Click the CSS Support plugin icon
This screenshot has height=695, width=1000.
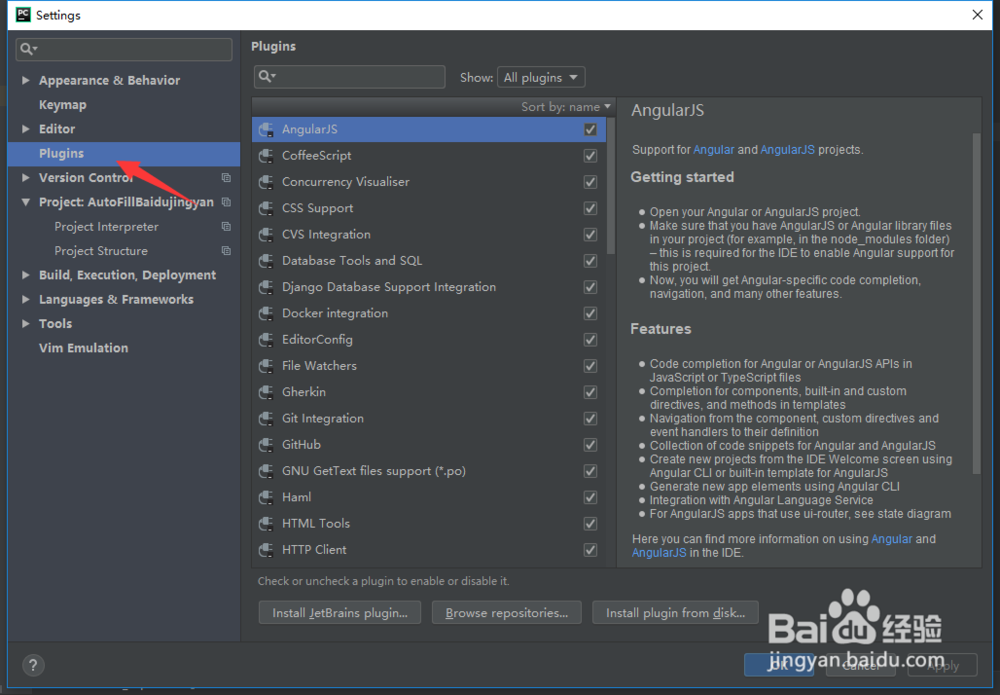[266, 208]
